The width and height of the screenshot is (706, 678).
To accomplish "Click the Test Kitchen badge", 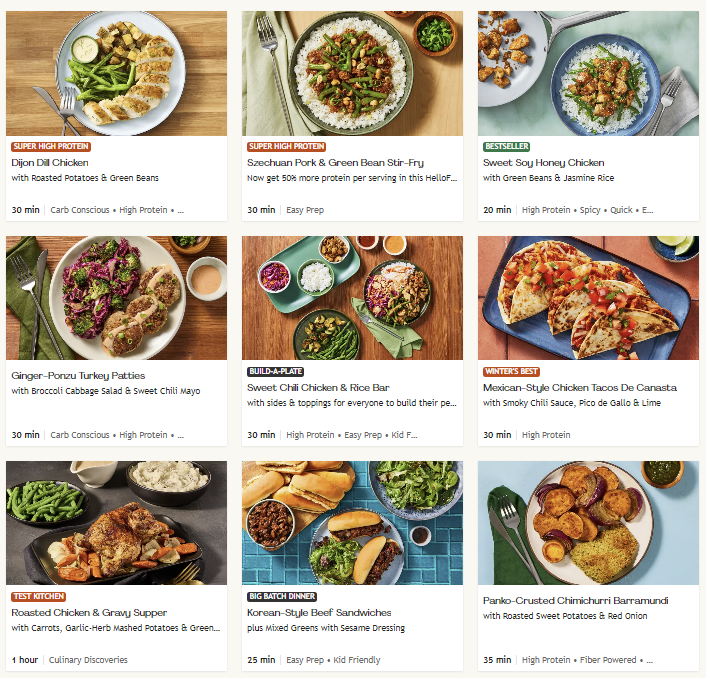I will point(38,596).
